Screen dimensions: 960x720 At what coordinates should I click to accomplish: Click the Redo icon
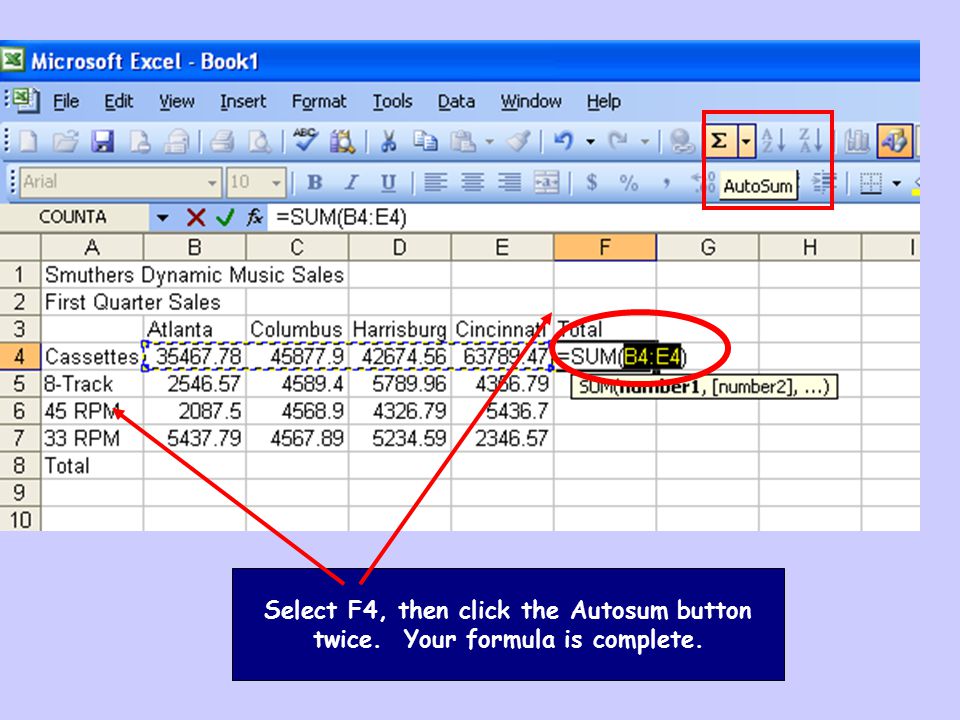[618, 142]
